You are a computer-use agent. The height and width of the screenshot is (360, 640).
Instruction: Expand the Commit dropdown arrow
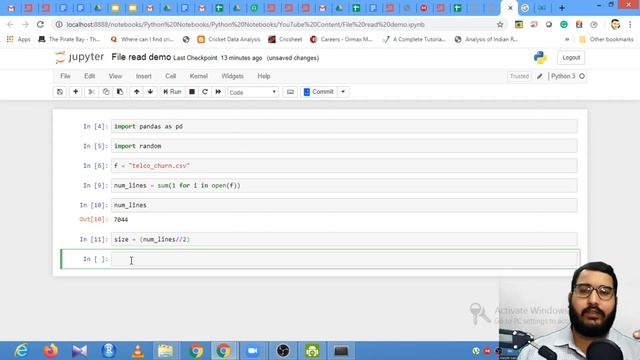tap(343, 92)
